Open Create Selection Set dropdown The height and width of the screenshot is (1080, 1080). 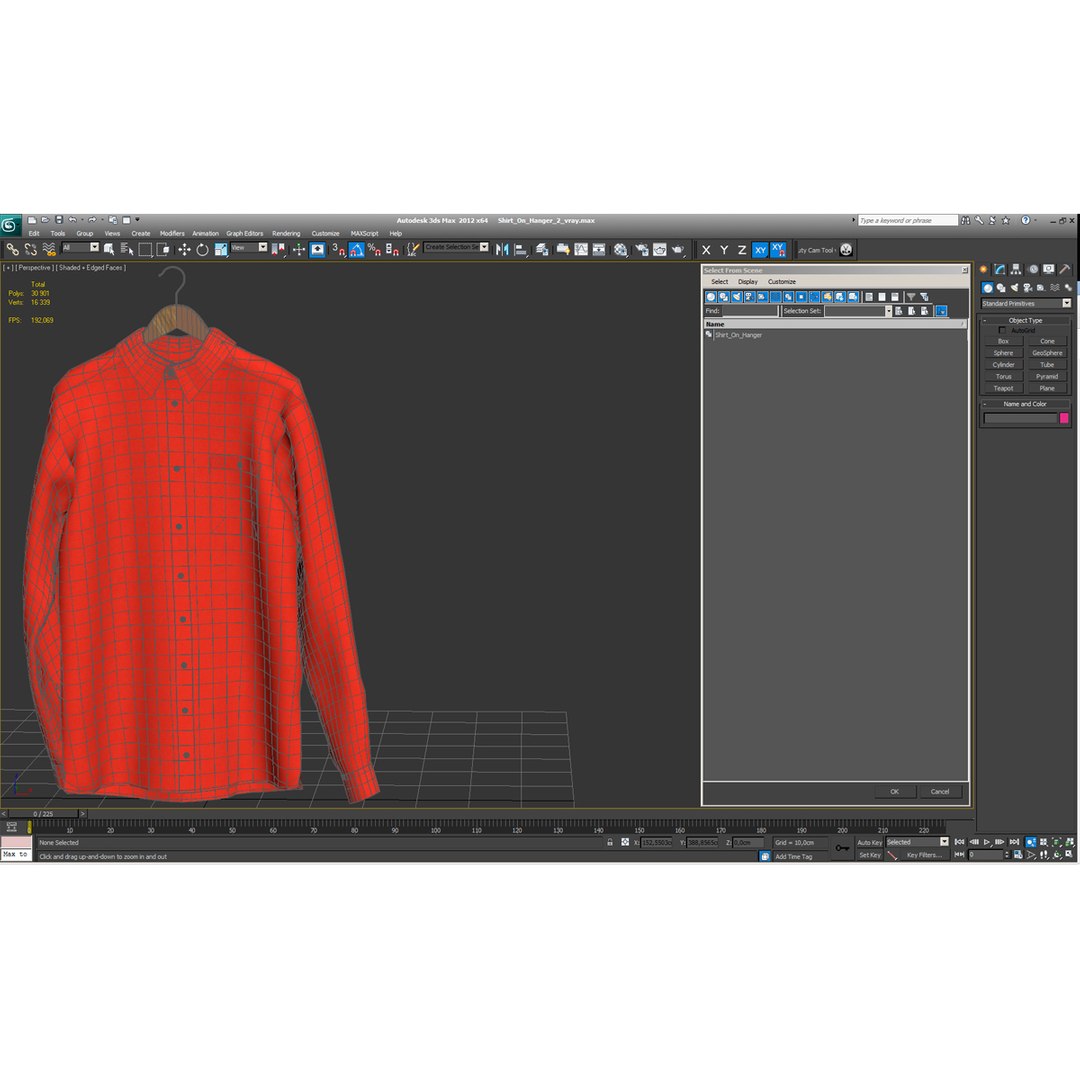click(x=456, y=247)
